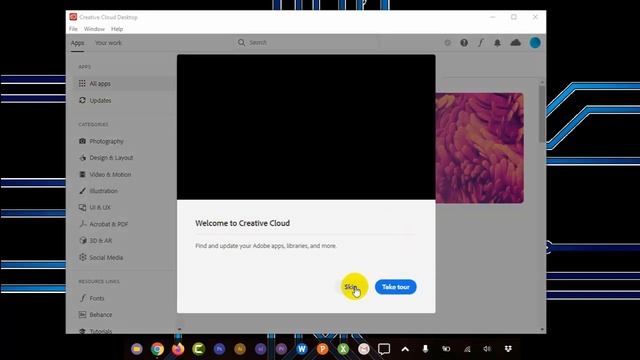Switch to the Your work tab
This screenshot has height=360, width=640.
pyautogui.click(x=108, y=43)
